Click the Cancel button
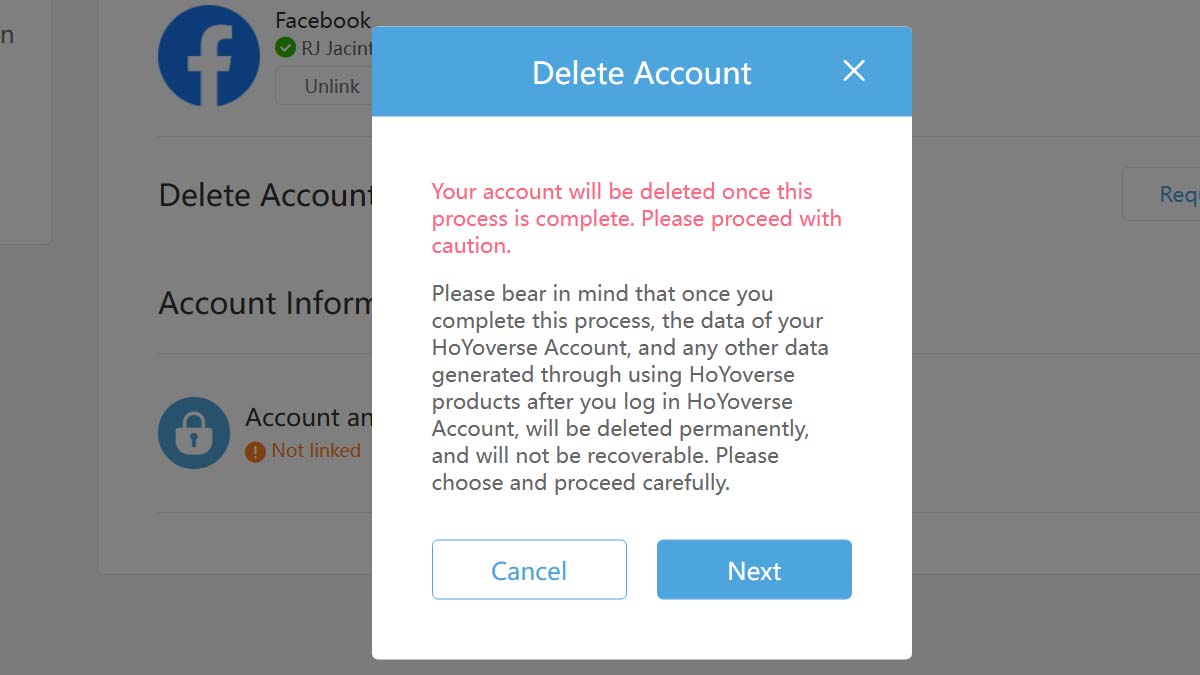Image resolution: width=1200 pixels, height=675 pixels. [x=529, y=570]
